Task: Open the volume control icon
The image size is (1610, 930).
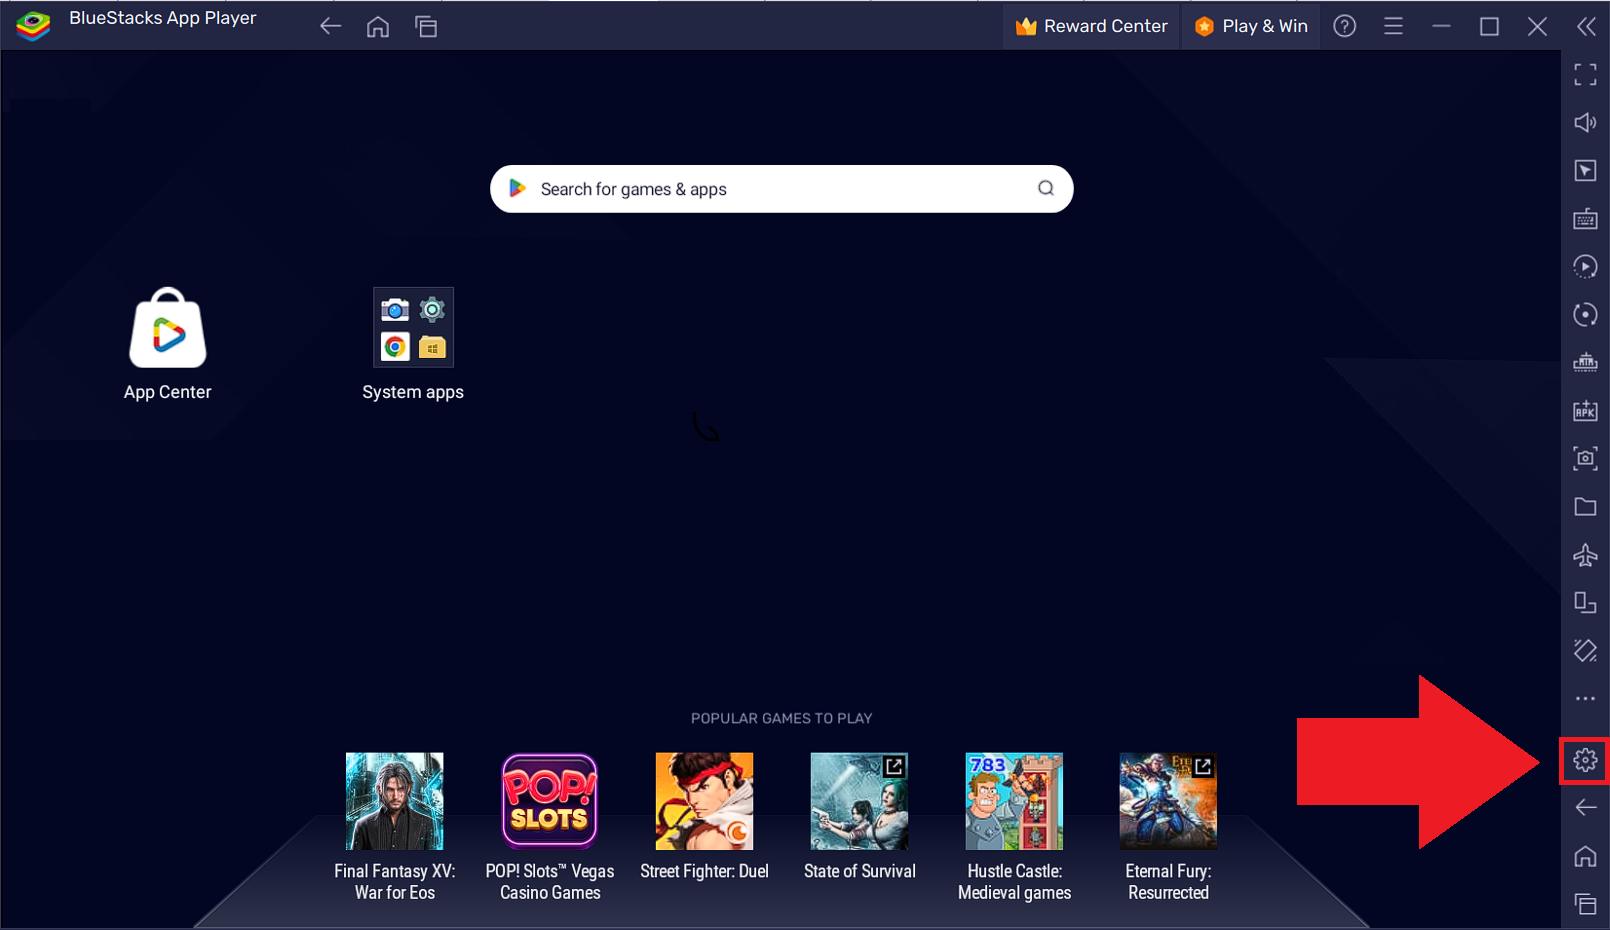Action: point(1585,122)
